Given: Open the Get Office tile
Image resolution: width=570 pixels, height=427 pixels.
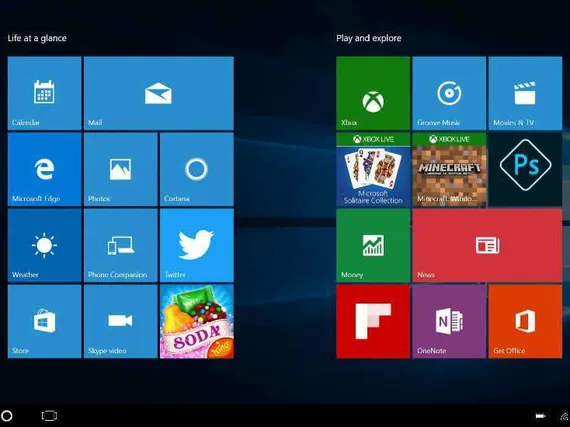Looking at the screenshot, I should [x=525, y=321].
